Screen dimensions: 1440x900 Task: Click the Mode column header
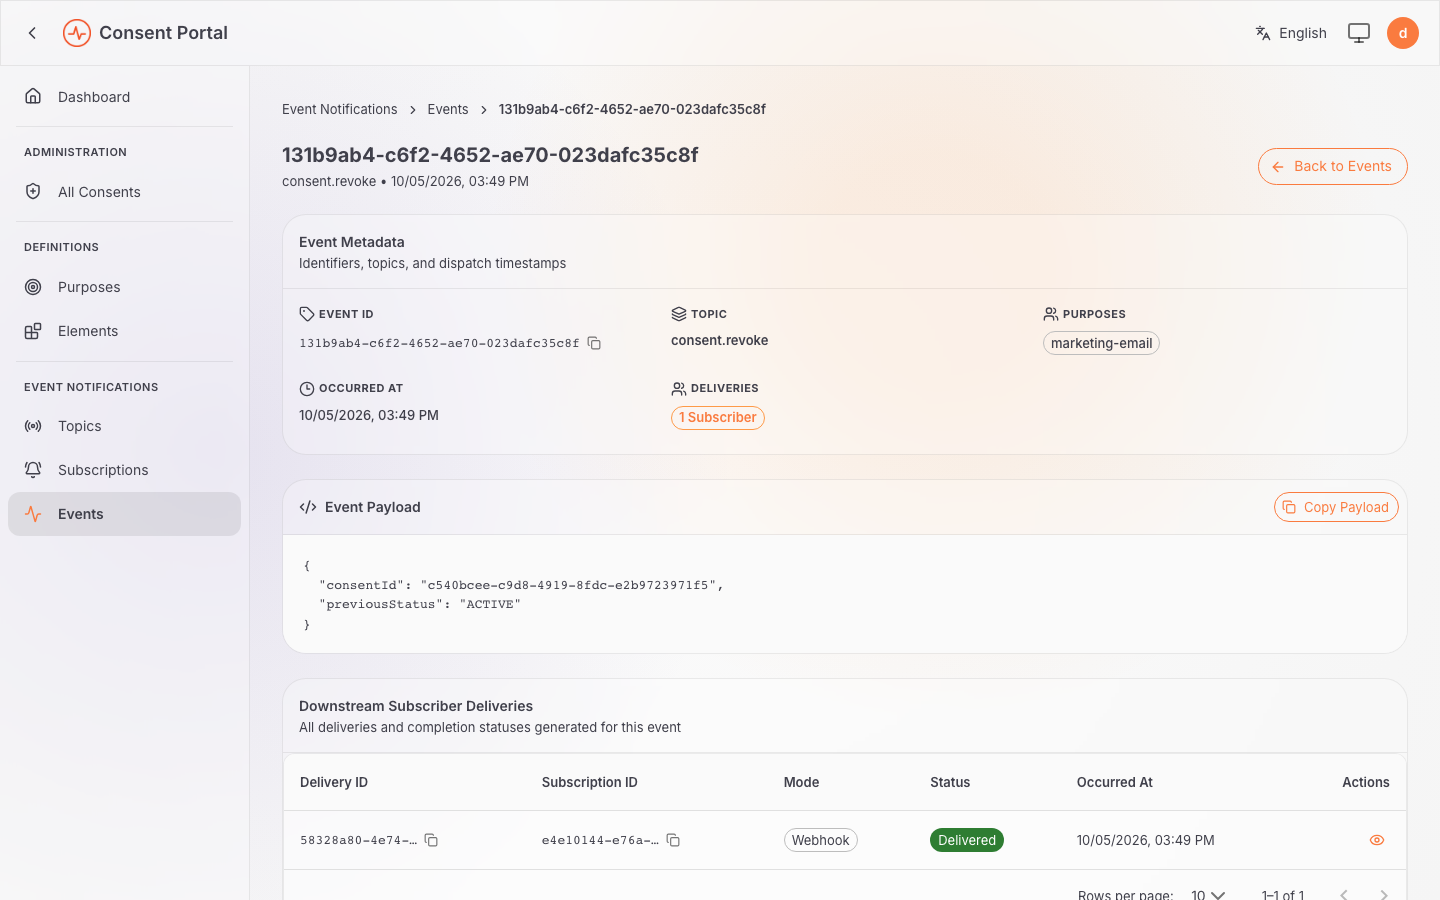pos(801,782)
